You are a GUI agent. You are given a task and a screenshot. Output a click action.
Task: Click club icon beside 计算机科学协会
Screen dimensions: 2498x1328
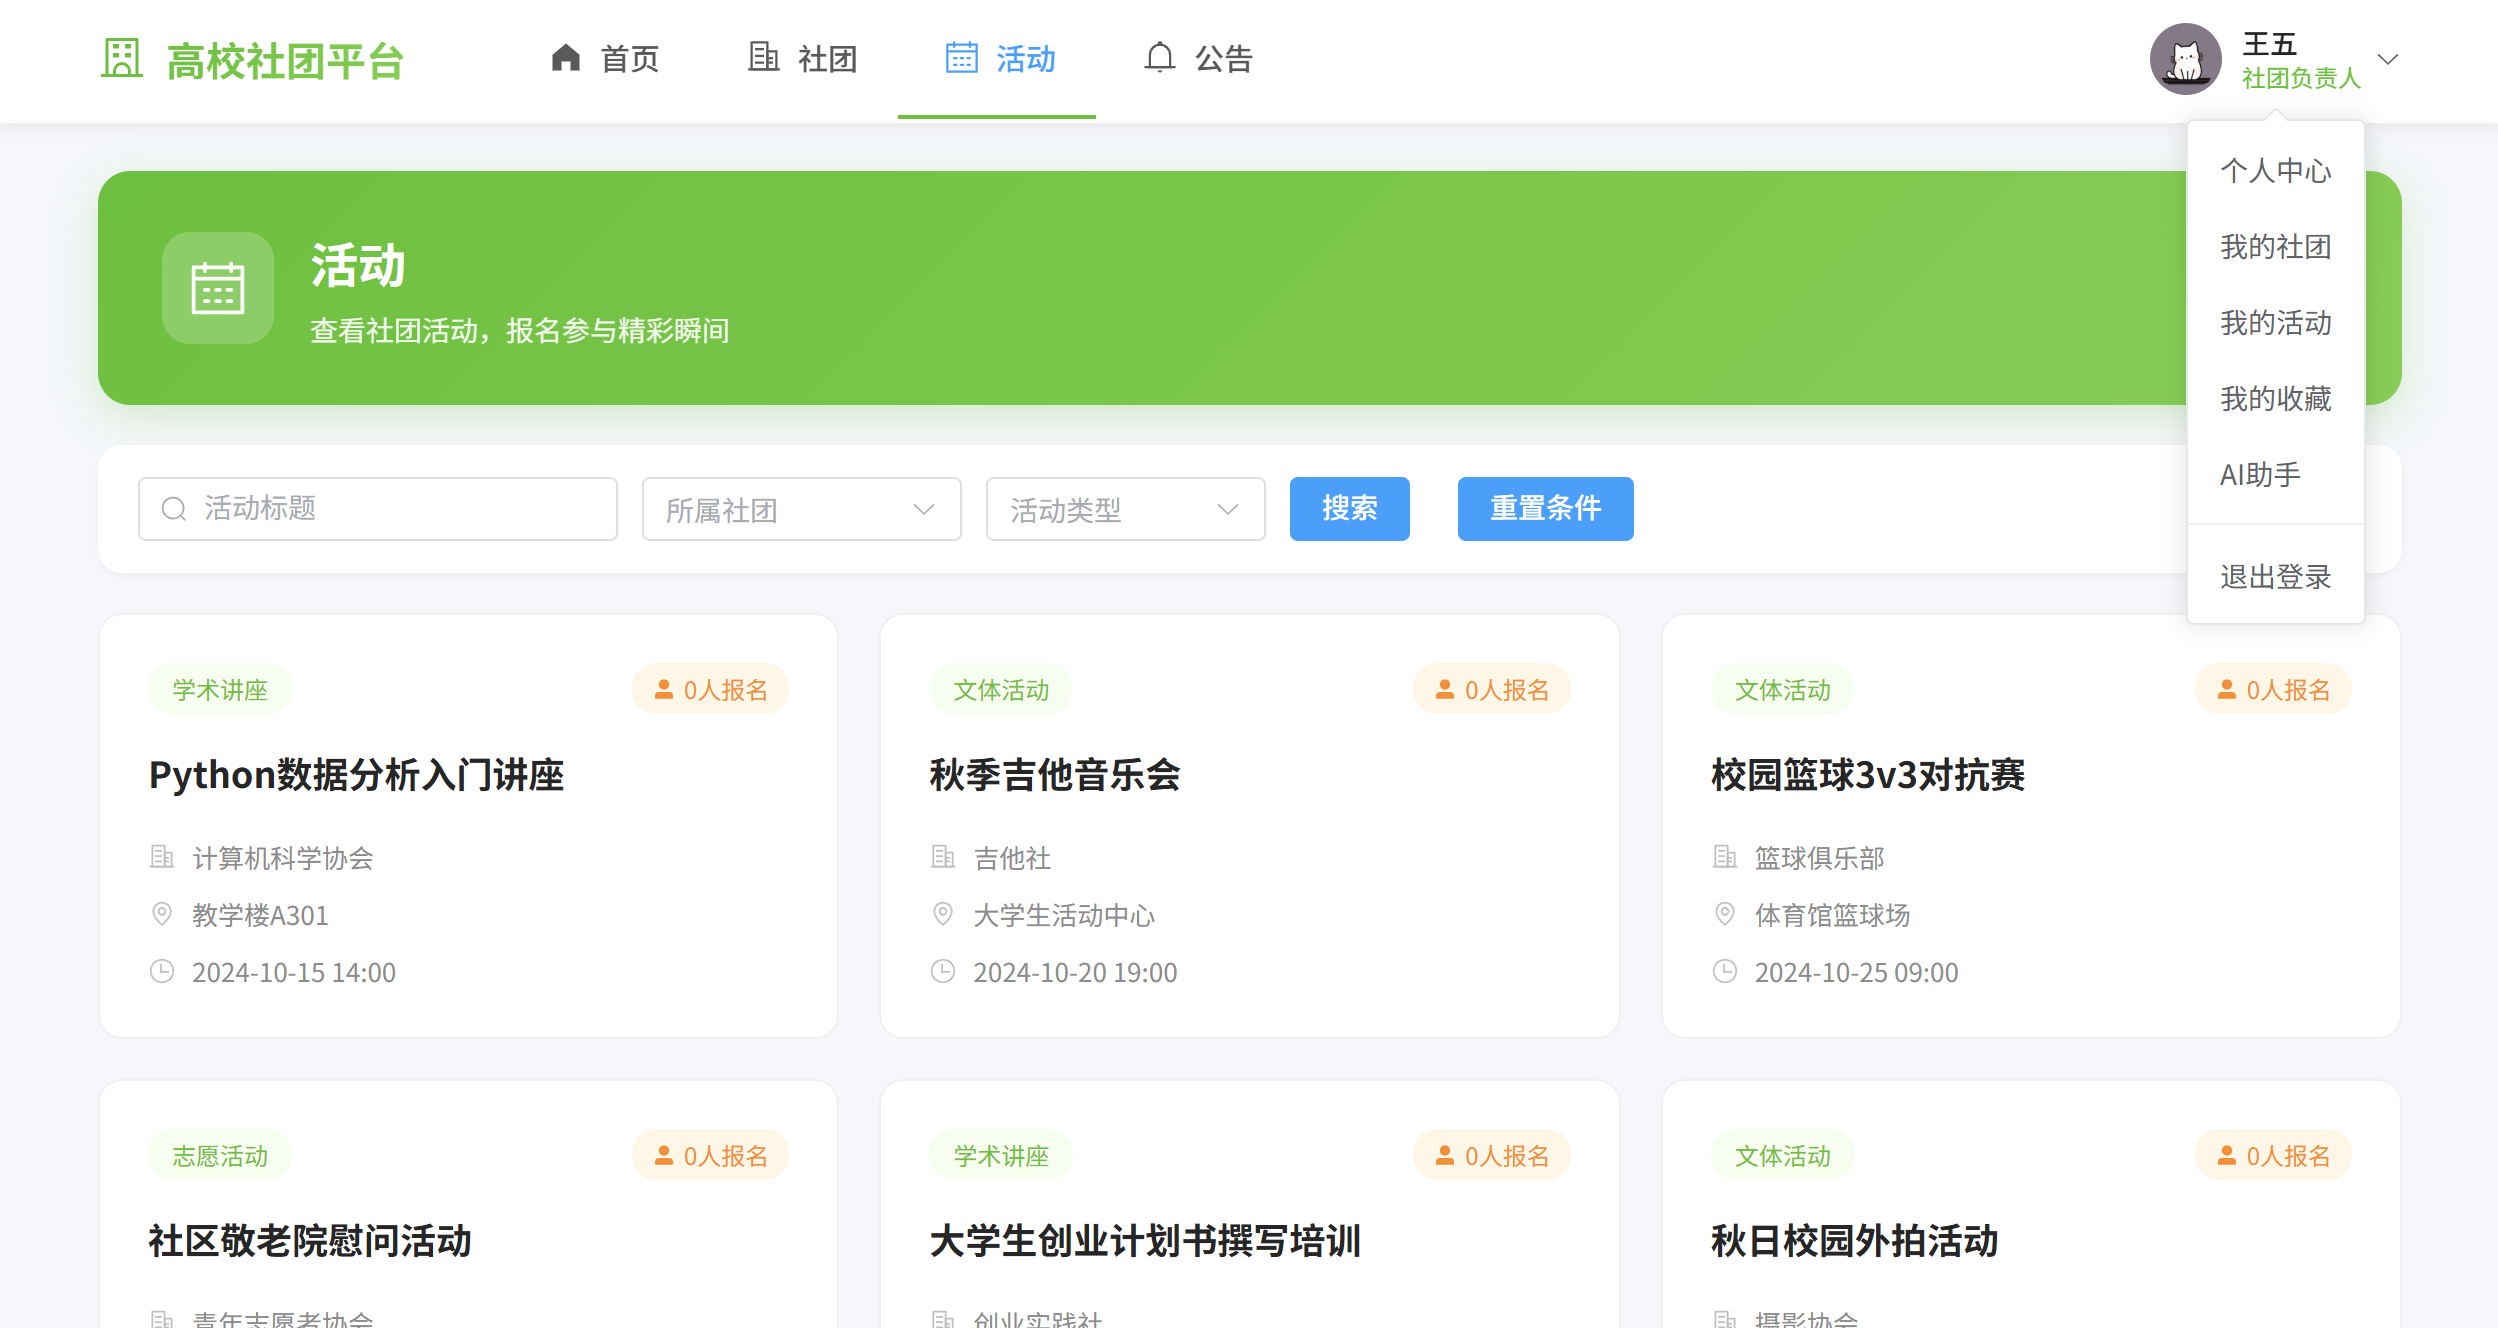click(x=162, y=857)
